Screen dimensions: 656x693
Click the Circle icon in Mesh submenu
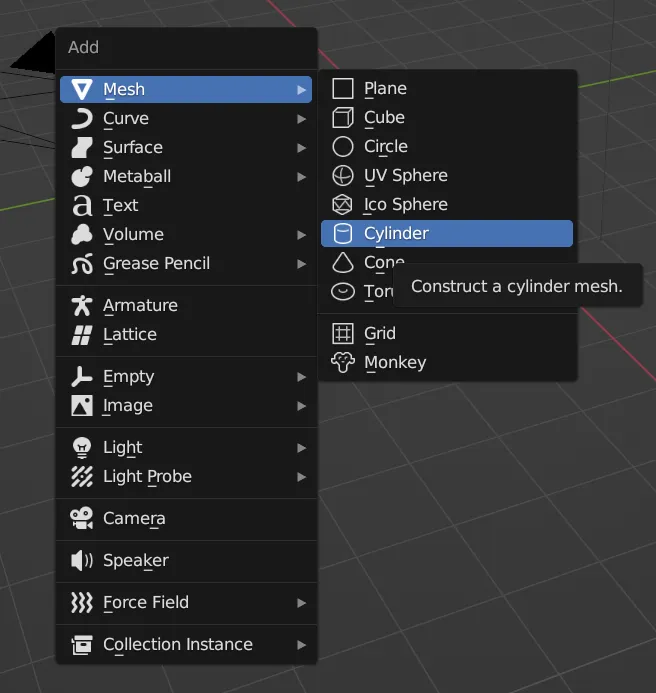pos(343,147)
